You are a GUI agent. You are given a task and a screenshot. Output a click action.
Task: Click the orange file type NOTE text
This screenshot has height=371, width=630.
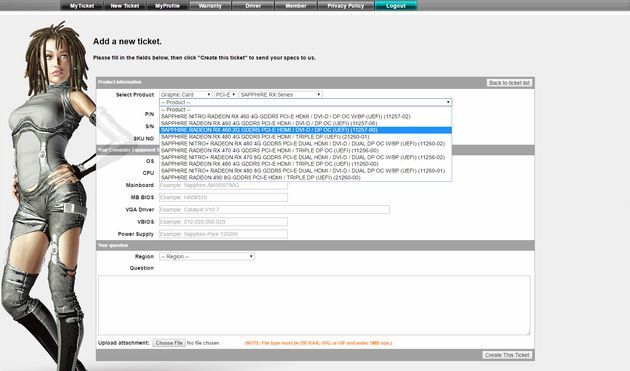[x=318, y=343]
